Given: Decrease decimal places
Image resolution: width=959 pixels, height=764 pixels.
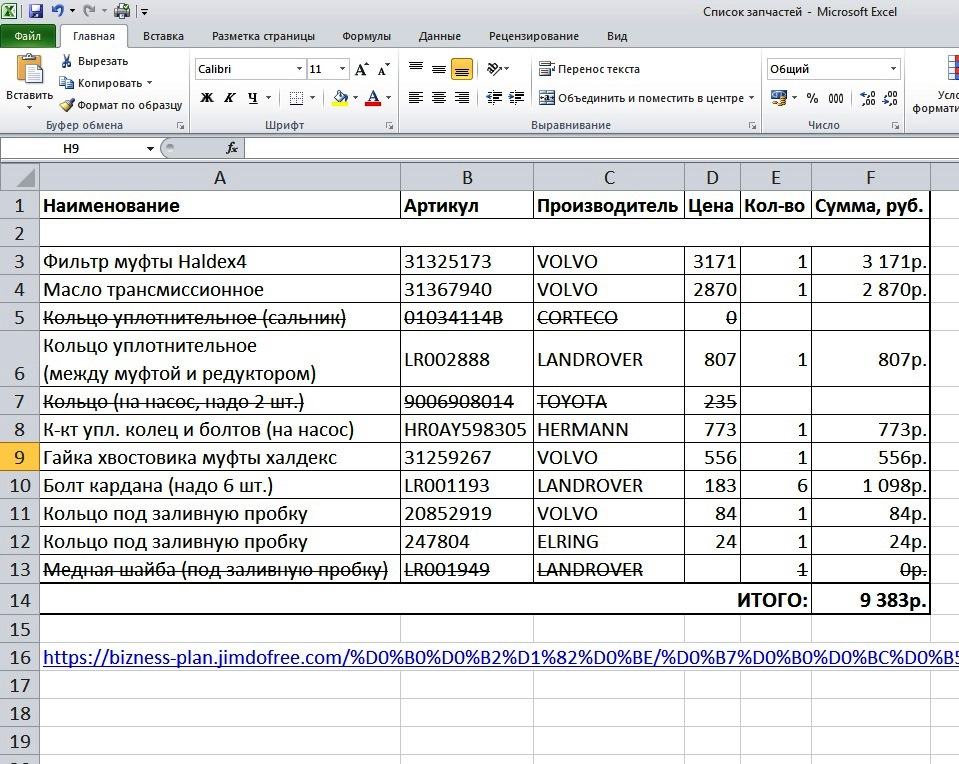Looking at the screenshot, I should point(890,98).
